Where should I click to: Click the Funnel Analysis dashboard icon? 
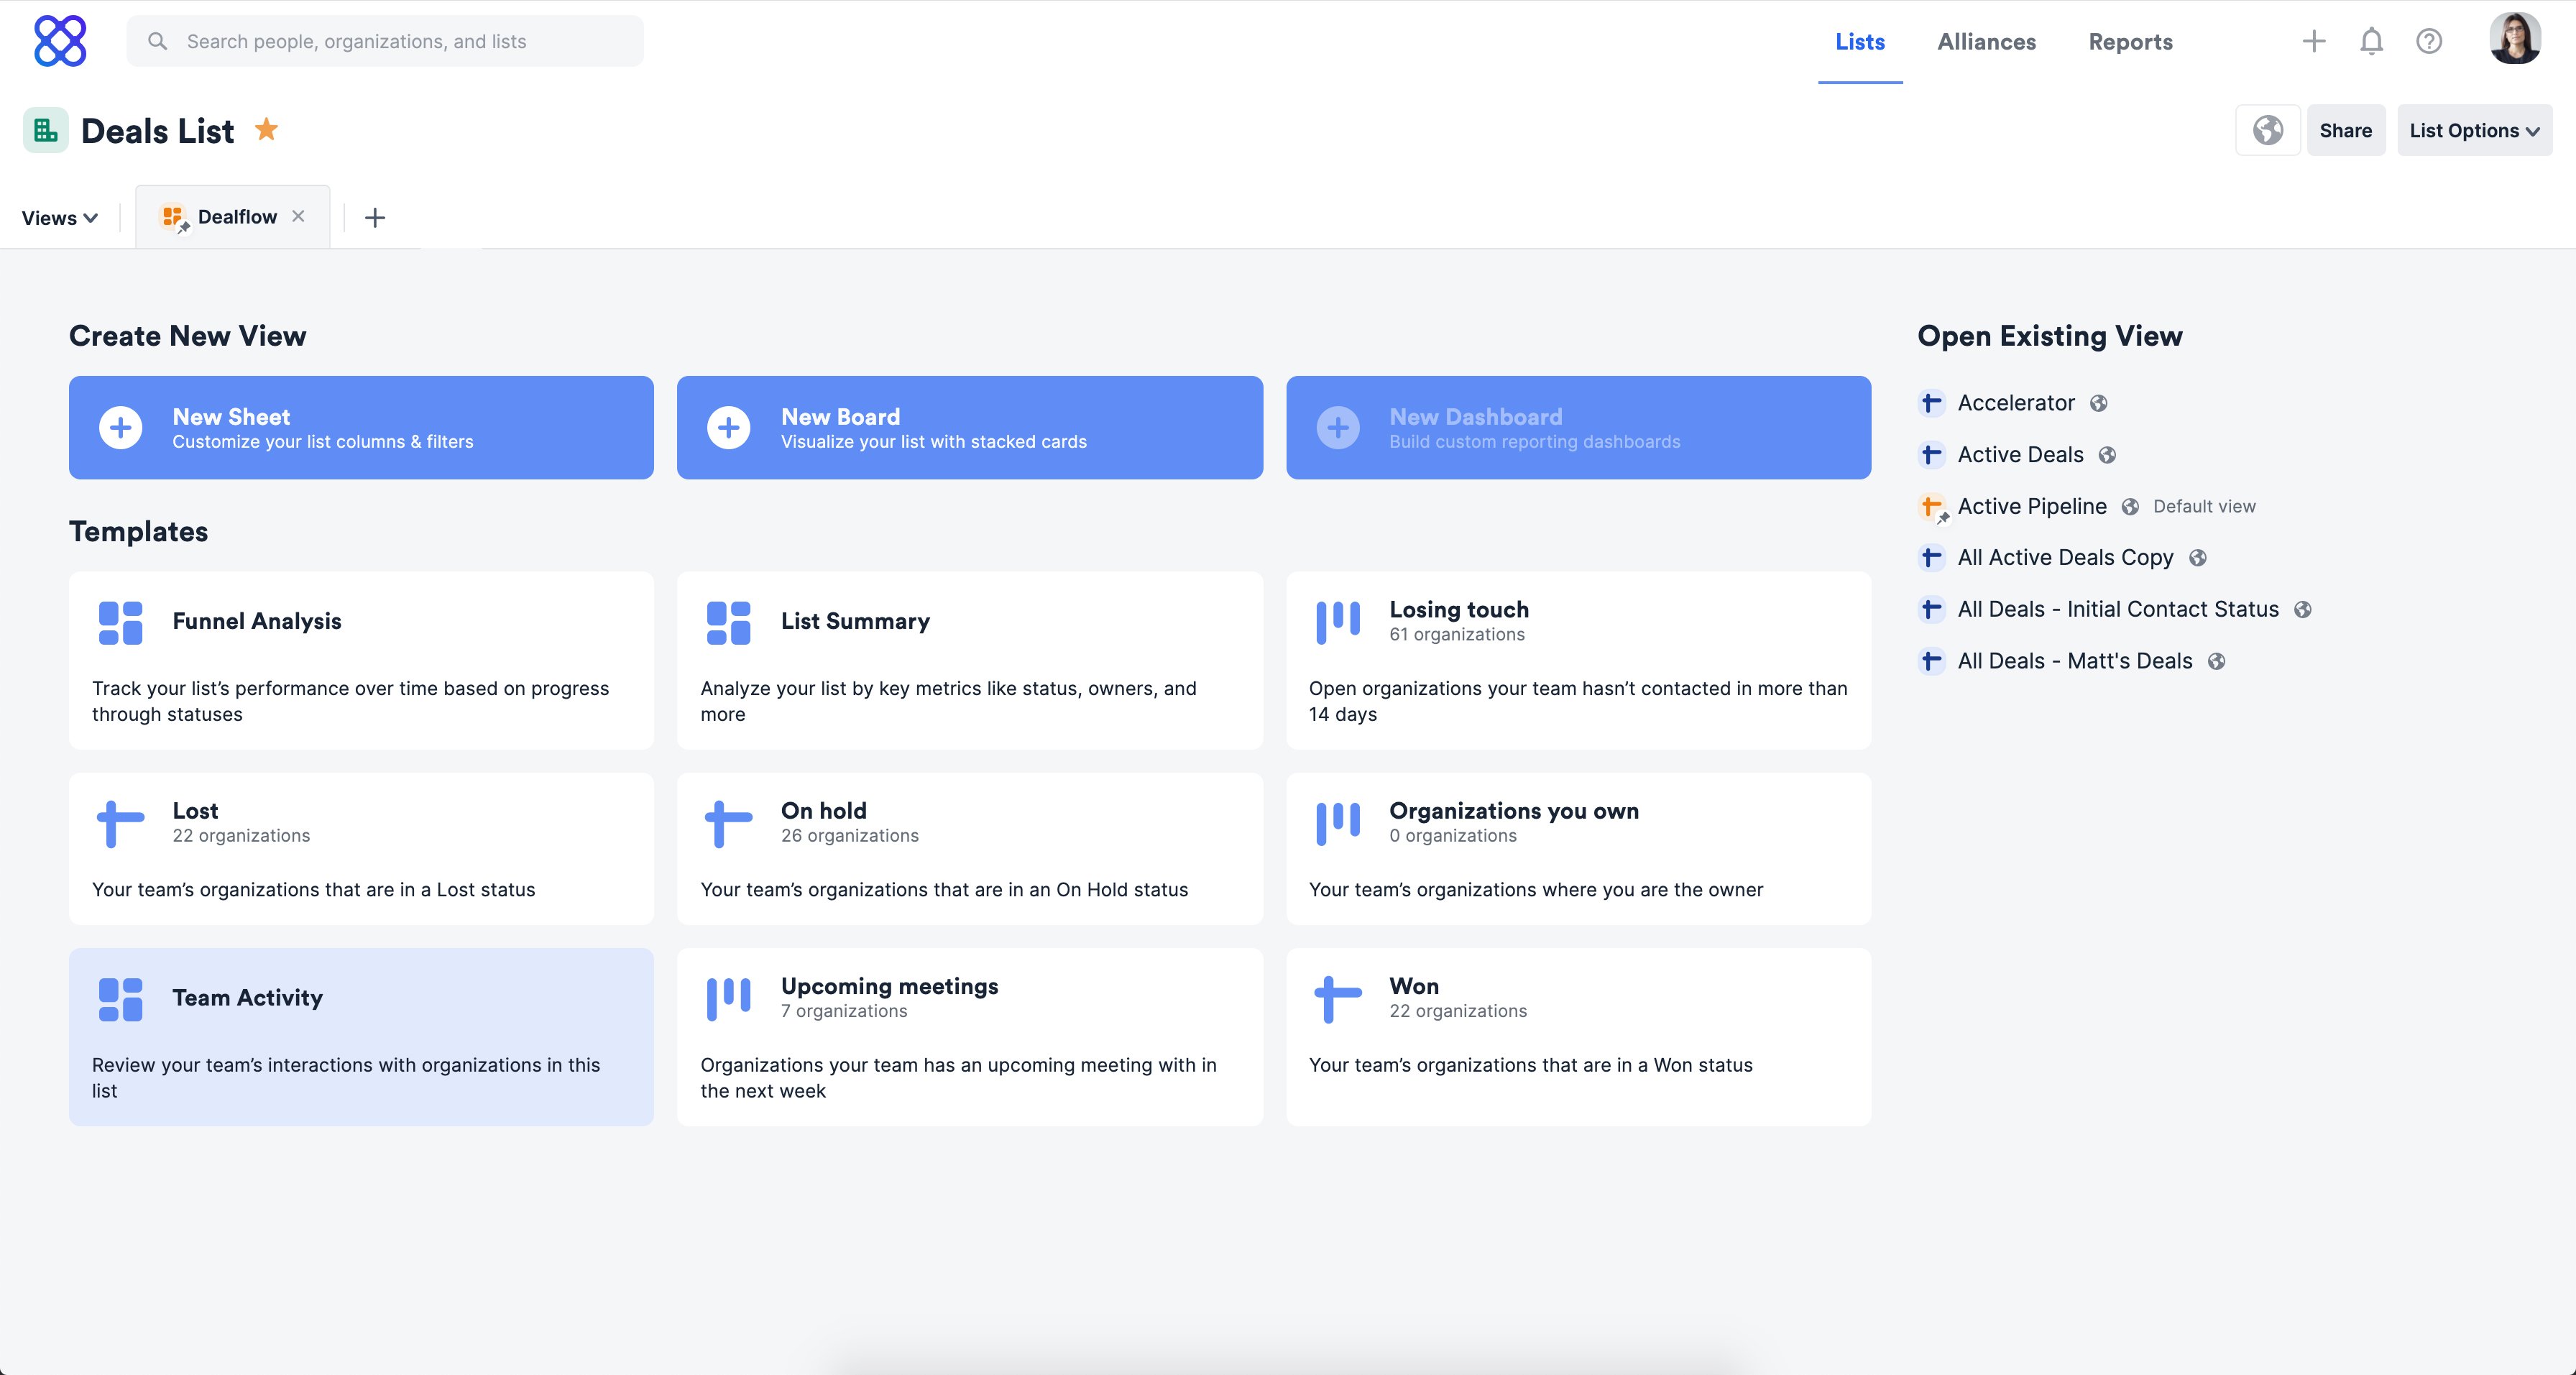click(120, 622)
